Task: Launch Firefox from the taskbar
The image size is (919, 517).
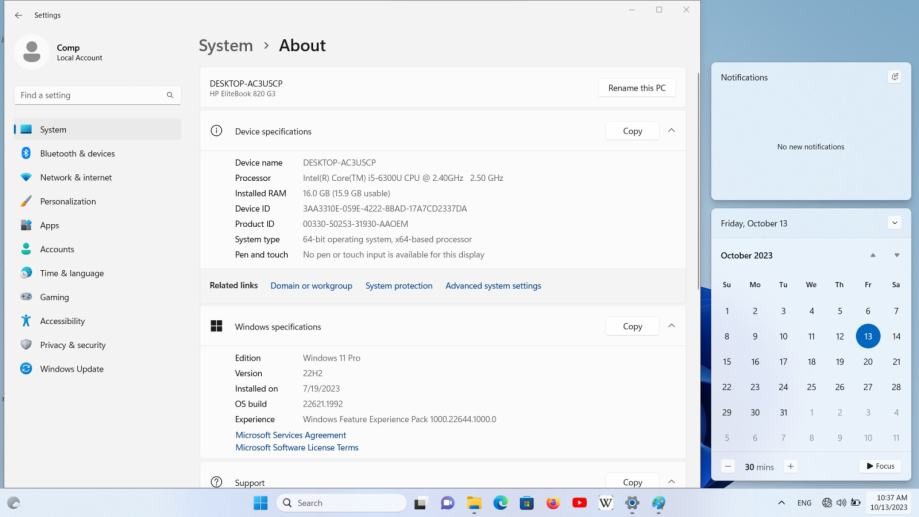Action: pos(553,503)
